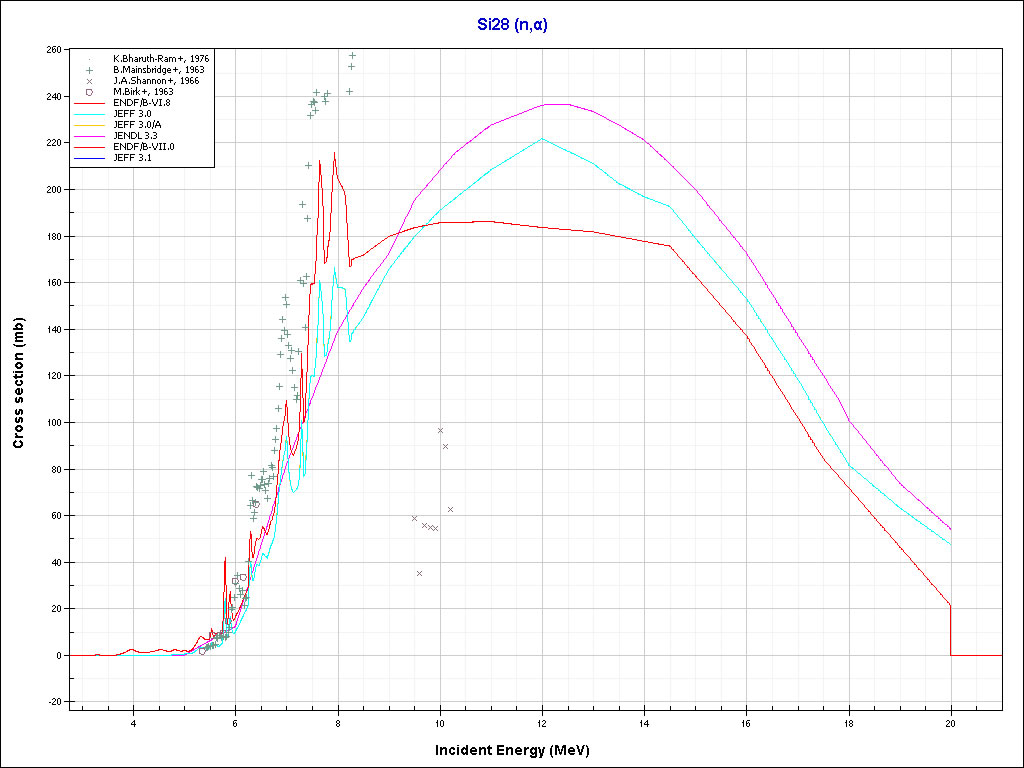The height and width of the screenshot is (768, 1024).
Task: Click the 12 tick label on the x-axis
Action: (x=542, y=721)
